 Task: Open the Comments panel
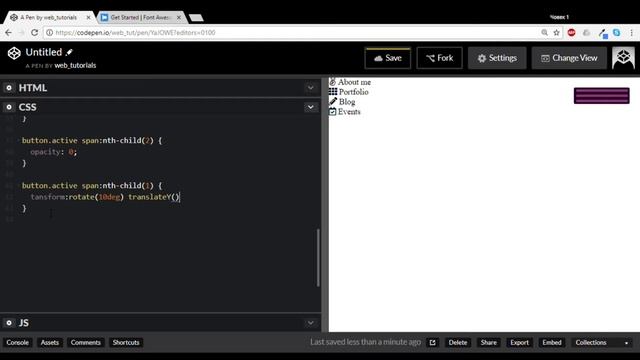coord(86,342)
